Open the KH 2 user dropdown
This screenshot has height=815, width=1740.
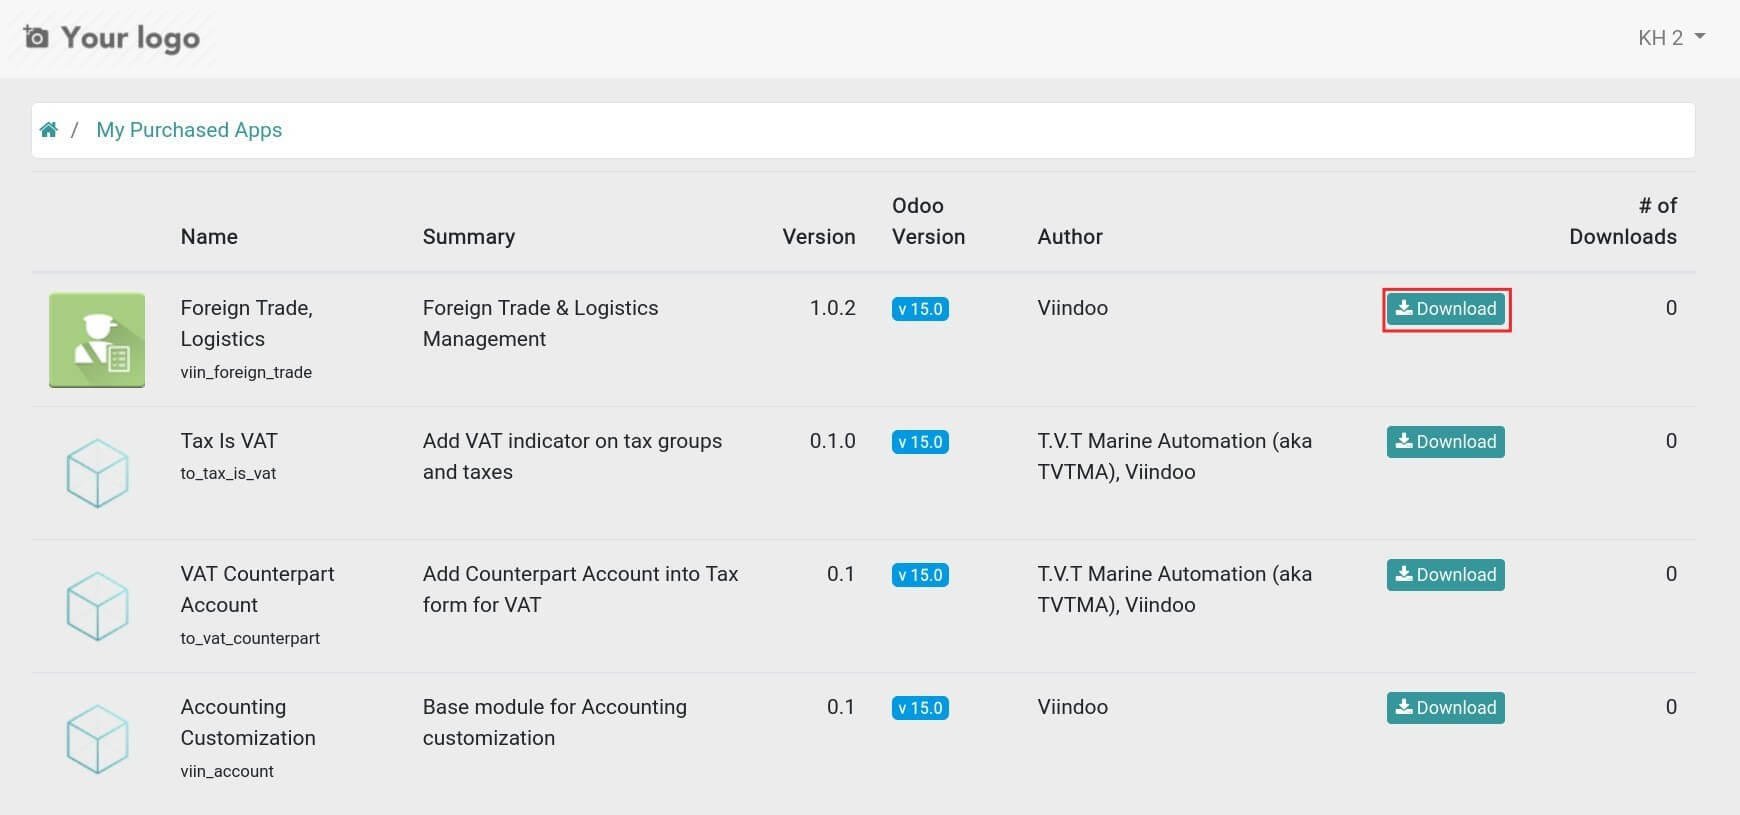[x=1670, y=38]
